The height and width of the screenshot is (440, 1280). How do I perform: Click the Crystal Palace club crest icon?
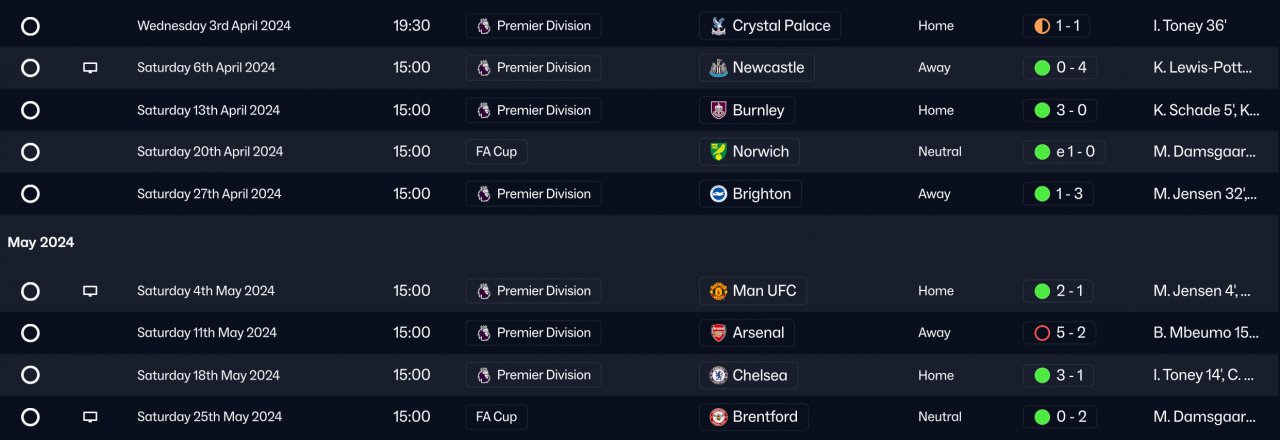point(717,26)
